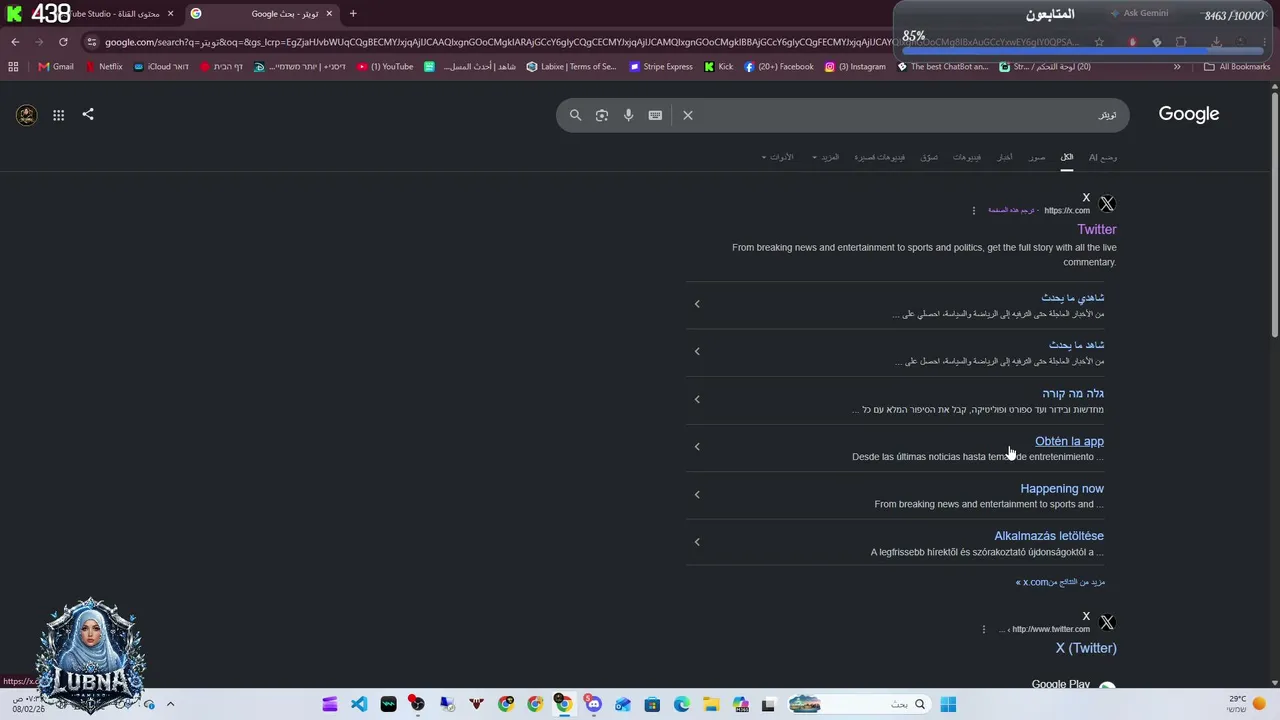Expand chevron on the Obtén la app row
Screen dimensions: 1280x720
coord(697,446)
